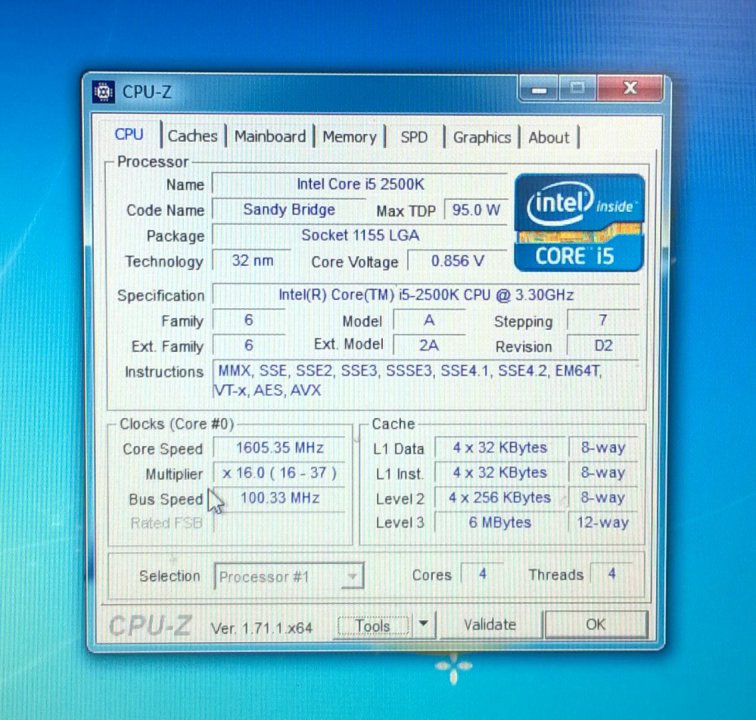Click the Level 2 associativity '8-way'

coord(603,498)
